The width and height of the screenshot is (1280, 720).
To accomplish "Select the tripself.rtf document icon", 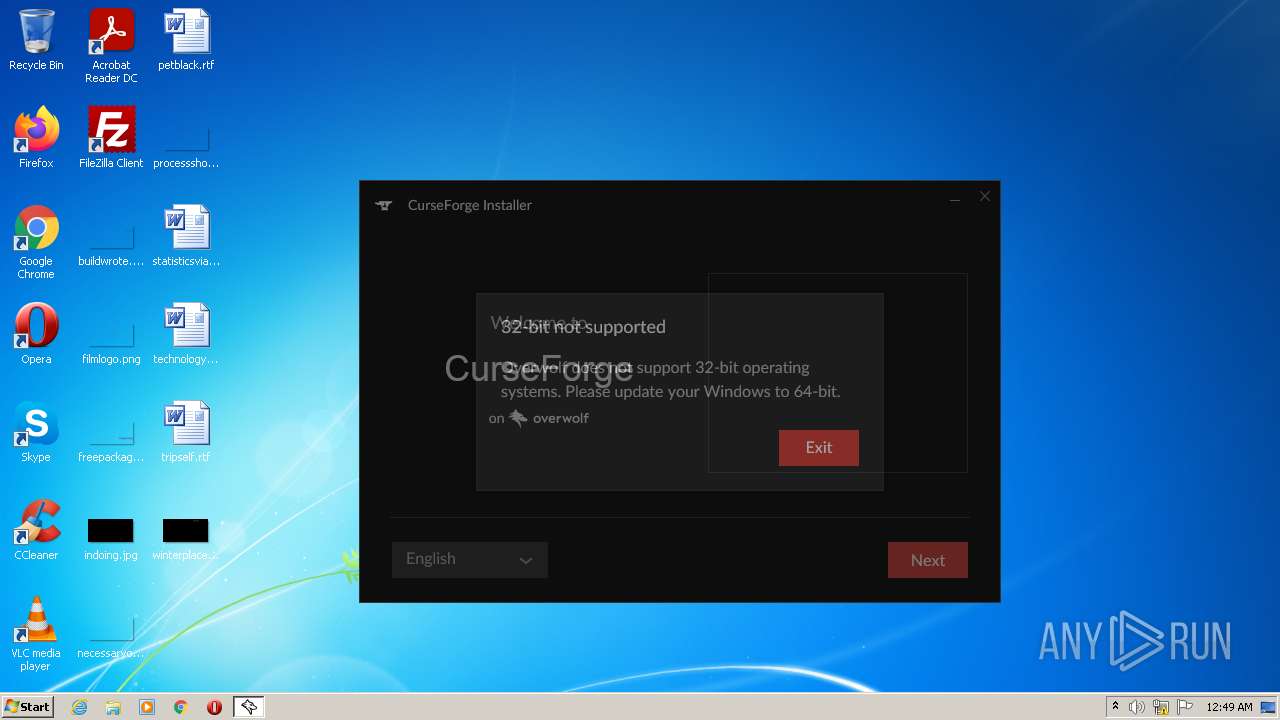I will (186, 432).
